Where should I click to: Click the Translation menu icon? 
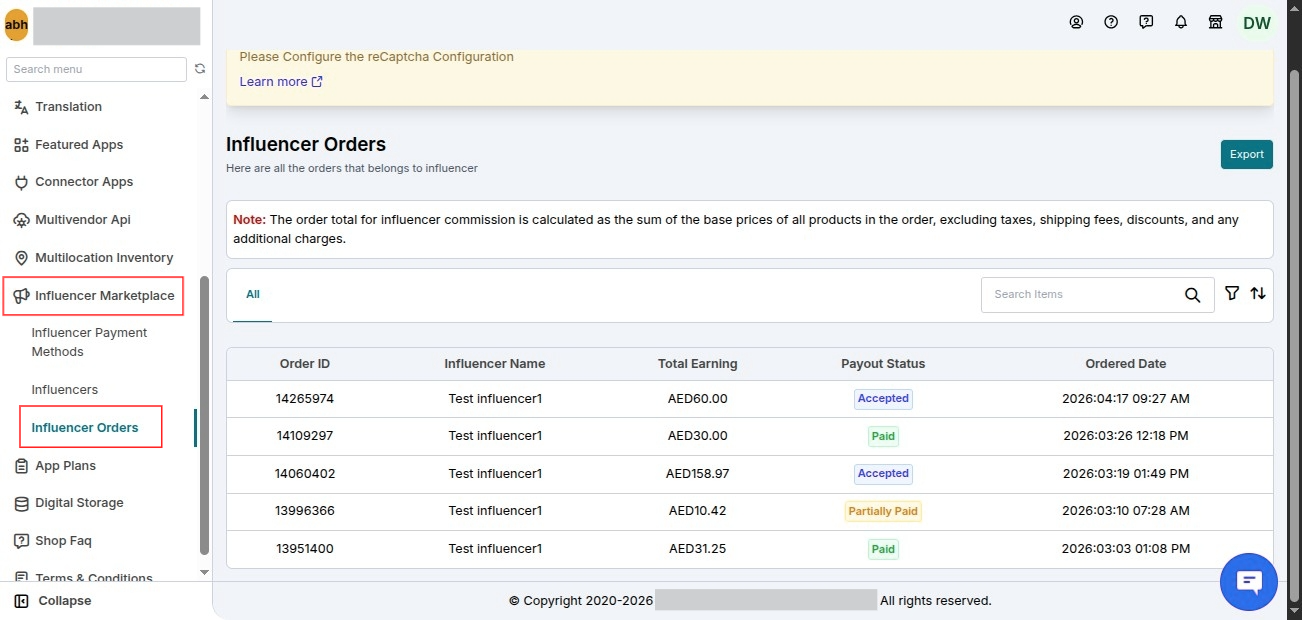(x=21, y=107)
